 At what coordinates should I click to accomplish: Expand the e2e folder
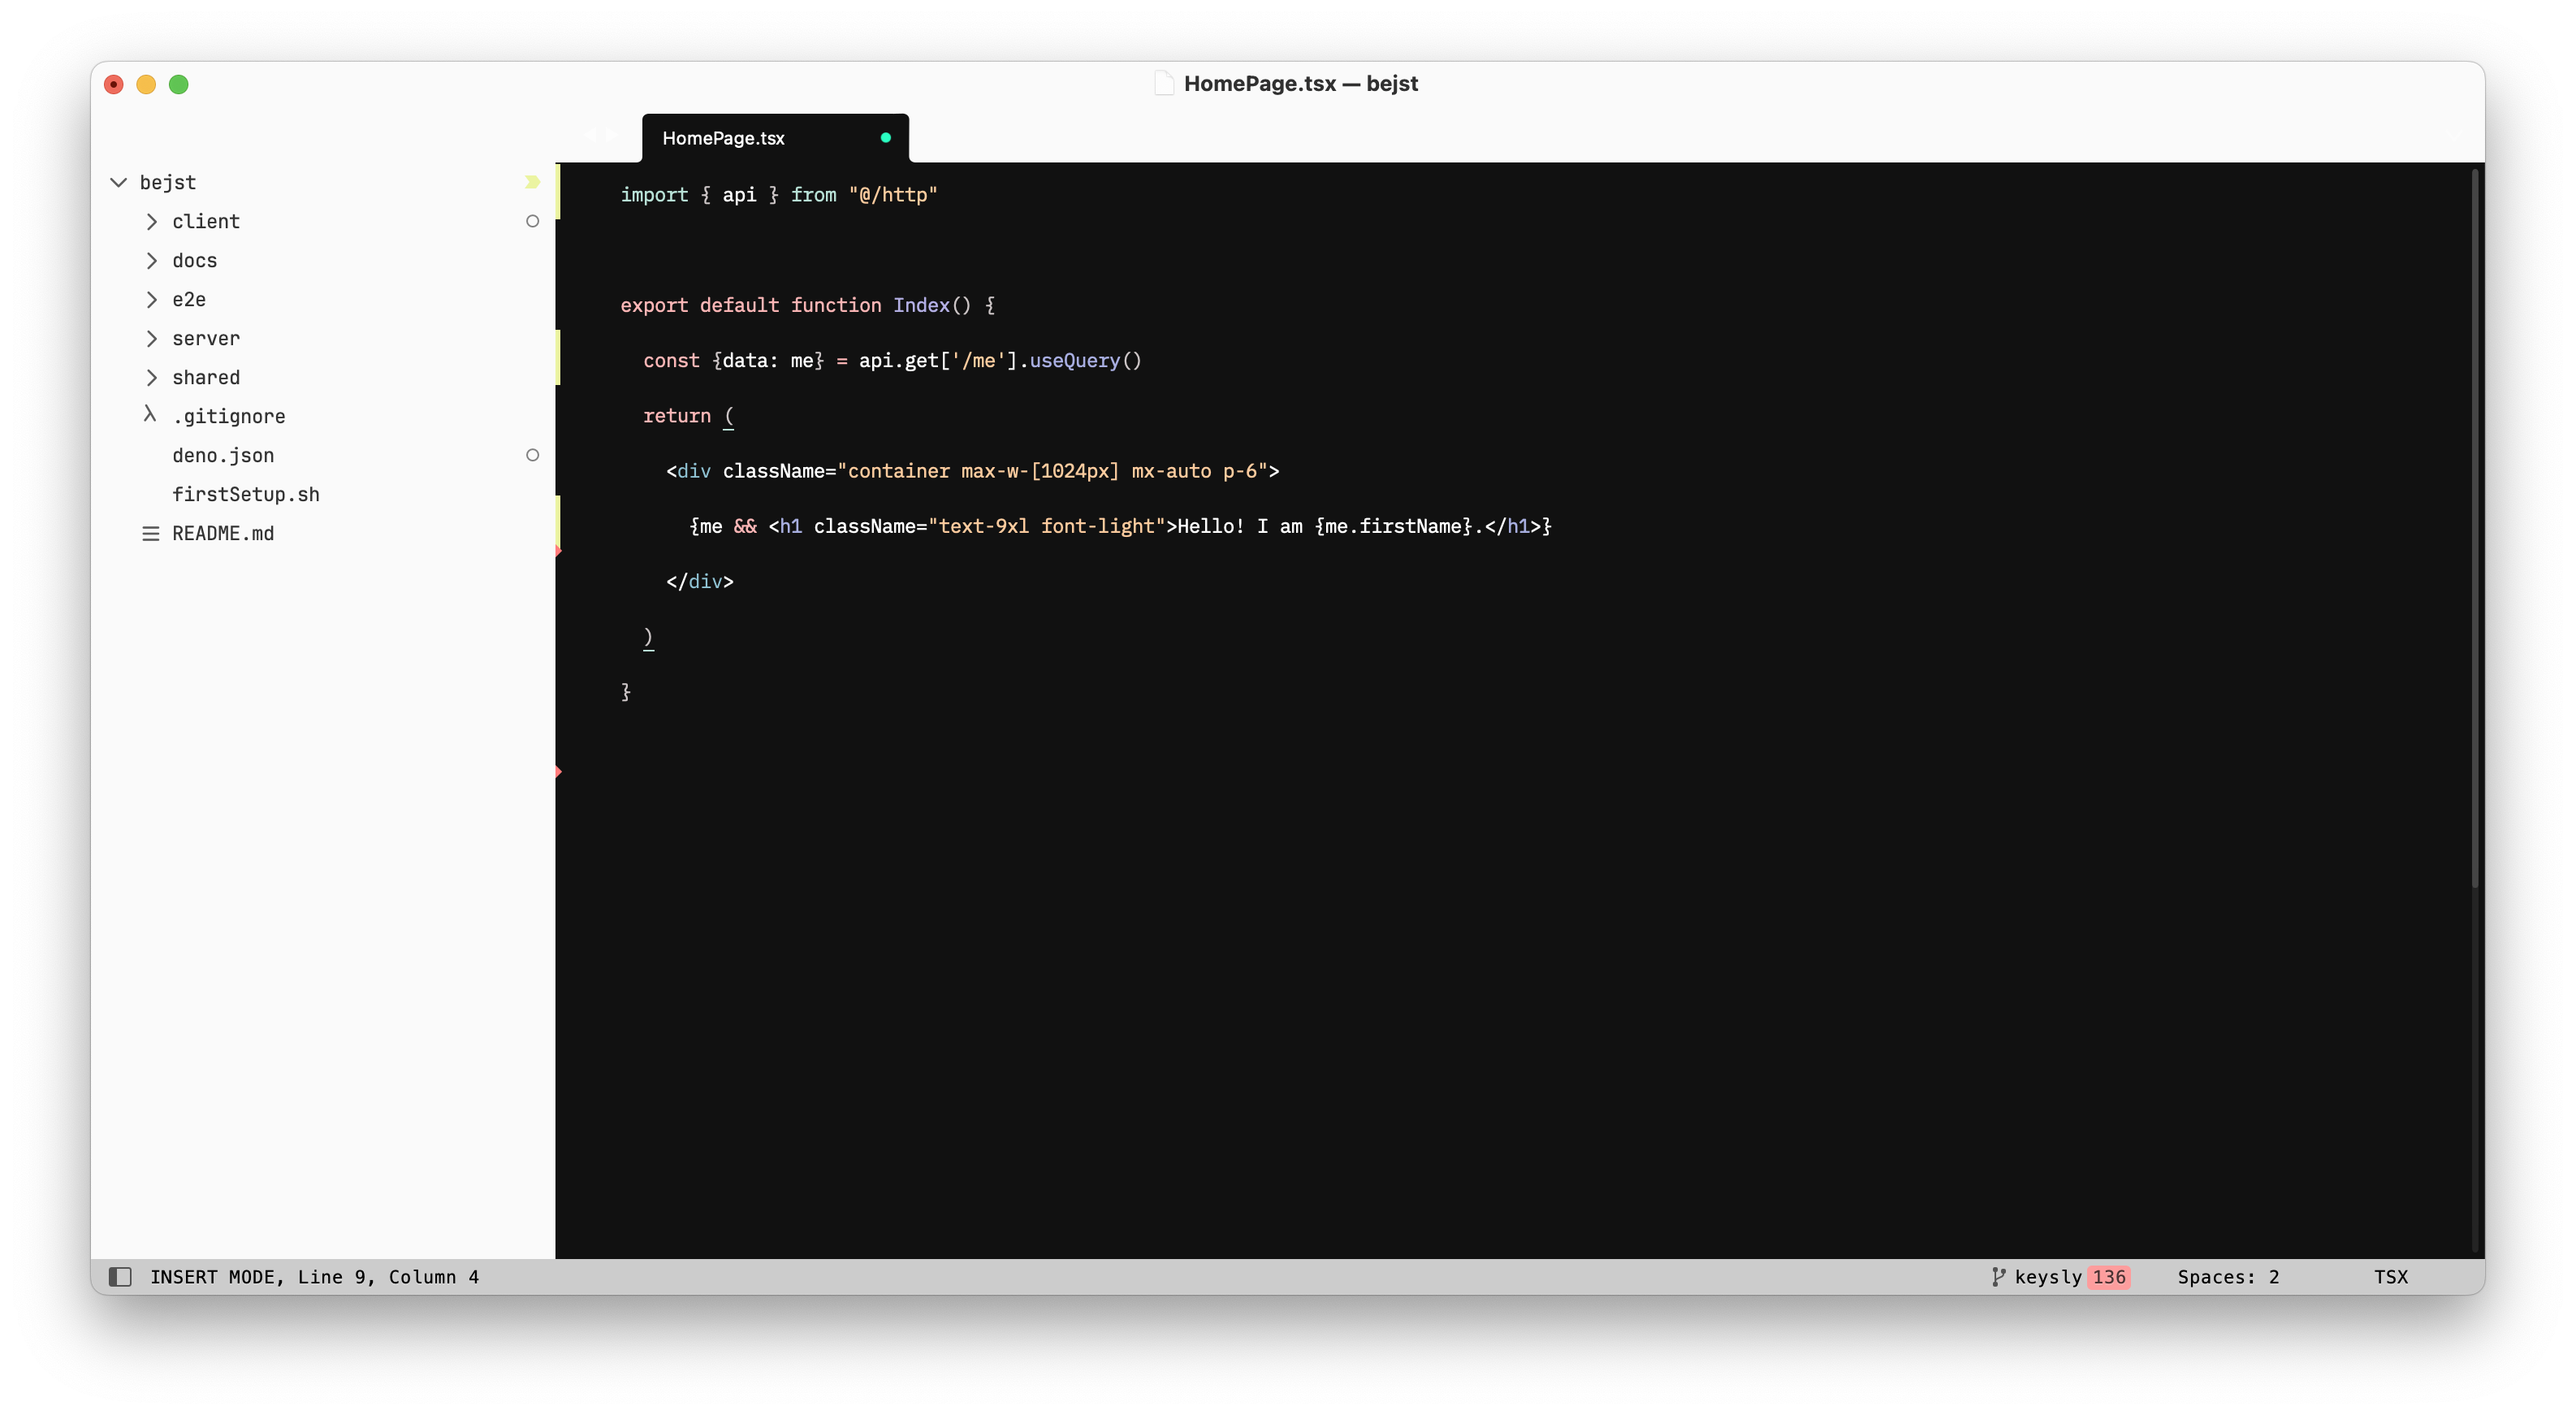click(x=152, y=299)
